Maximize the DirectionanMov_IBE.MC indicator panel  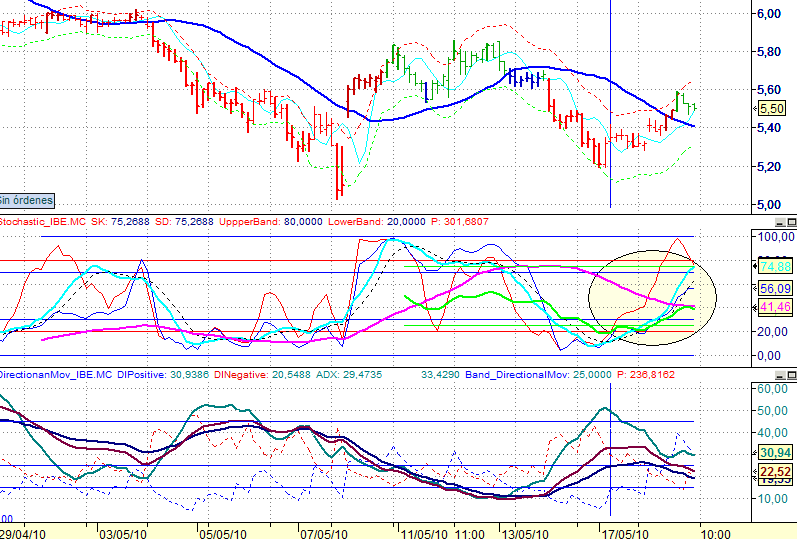[791, 375]
